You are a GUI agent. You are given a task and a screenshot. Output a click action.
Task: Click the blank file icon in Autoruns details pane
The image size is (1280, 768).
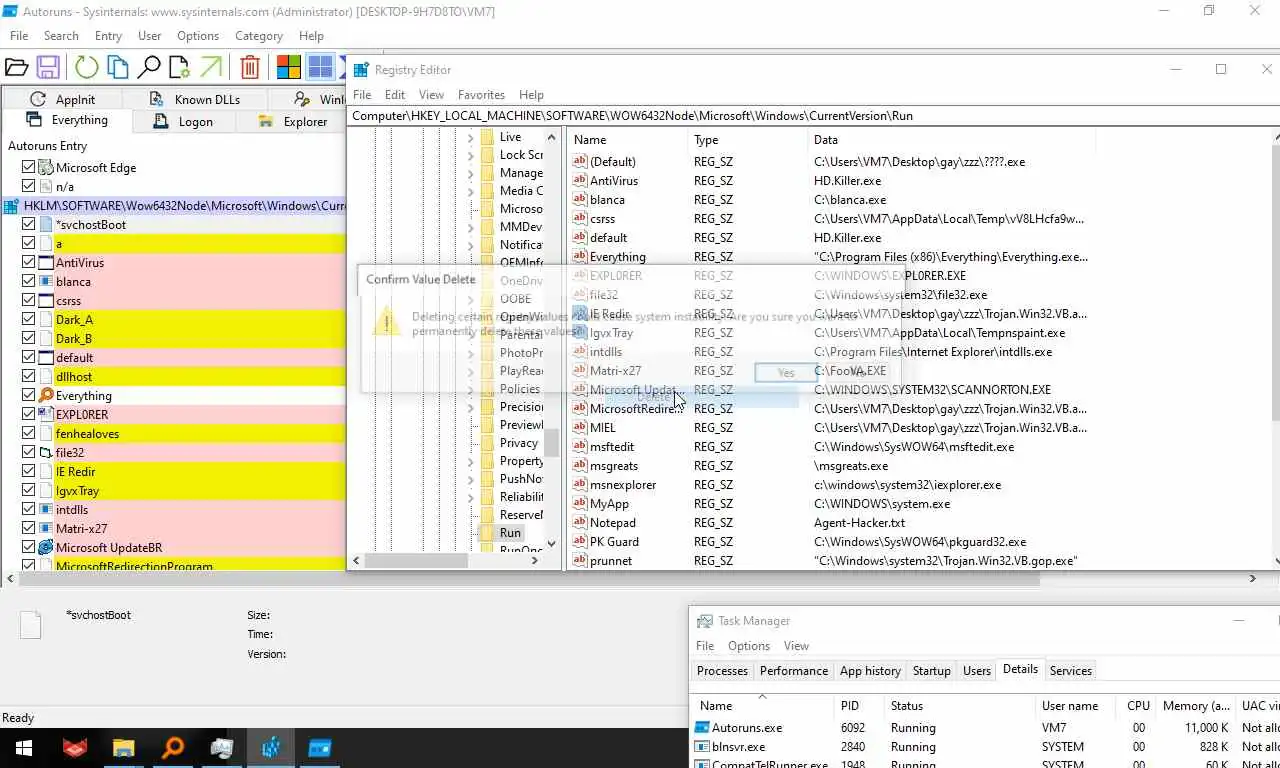pos(31,625)
